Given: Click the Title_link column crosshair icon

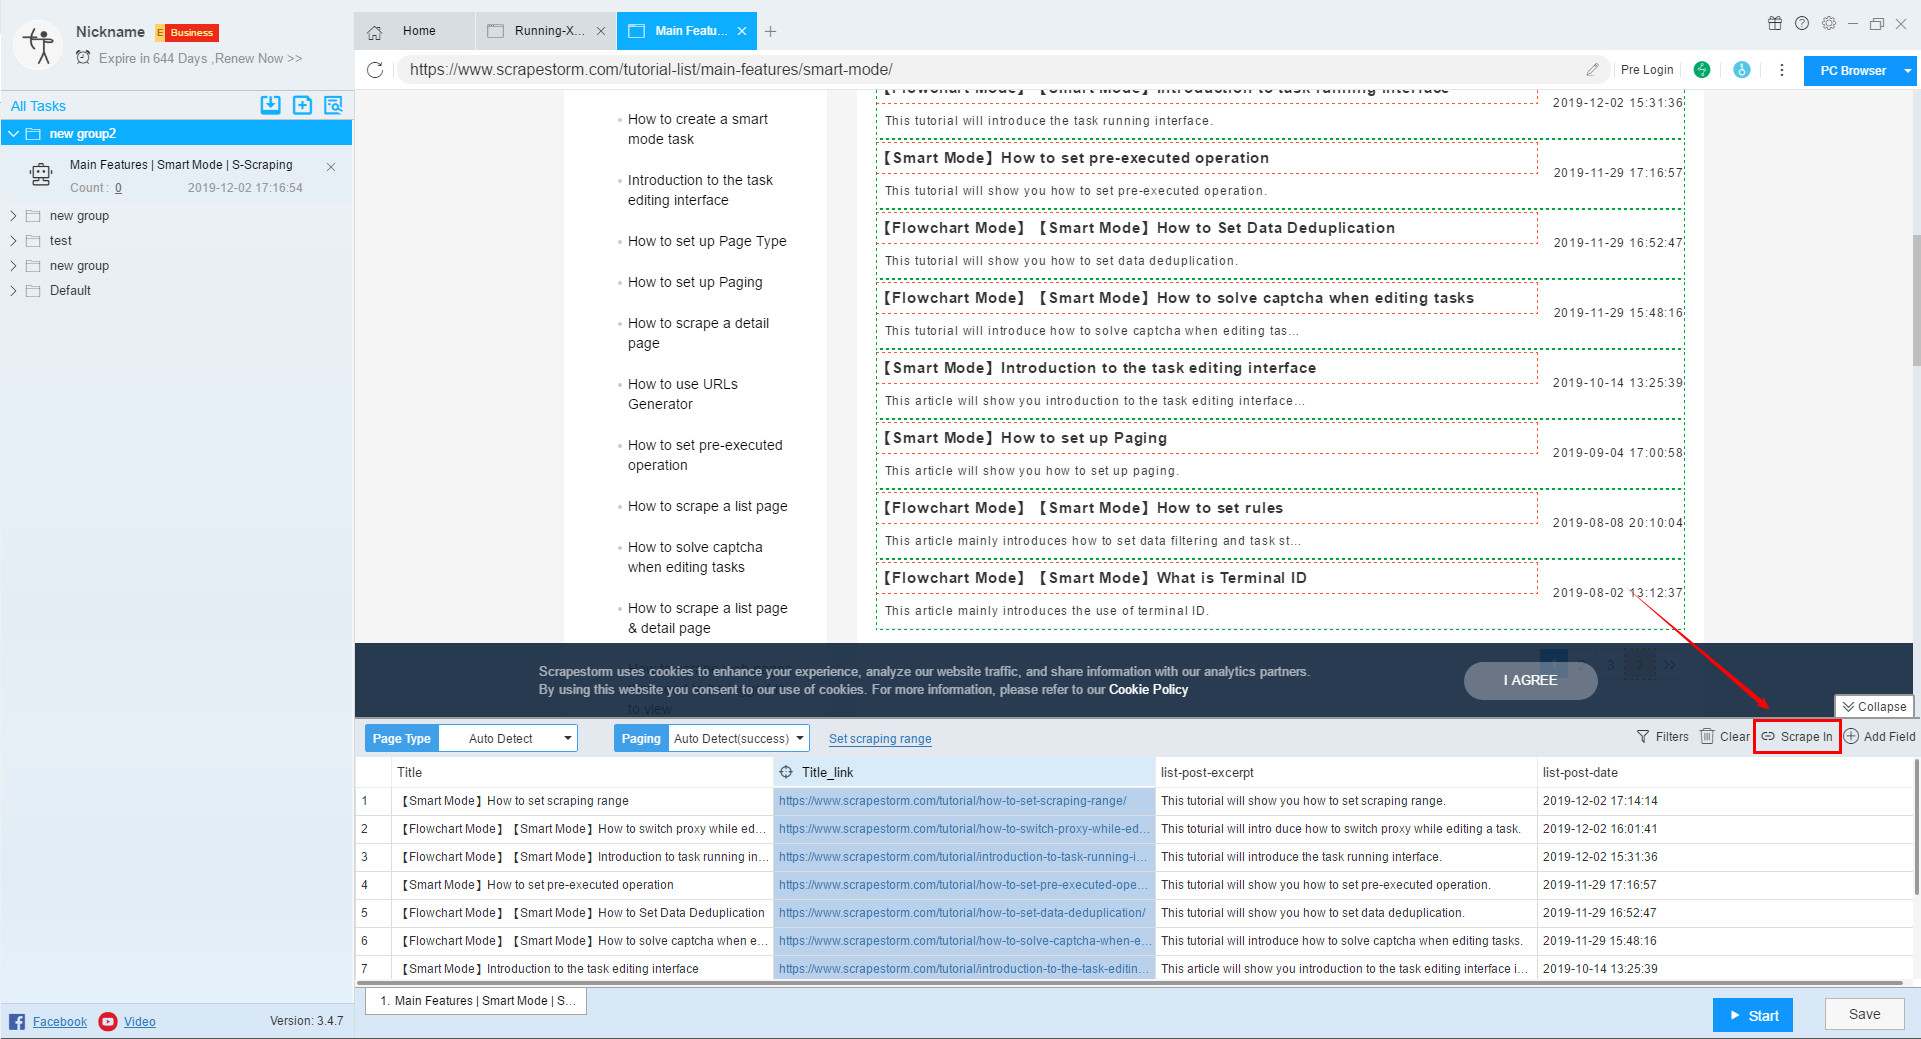Looking at the screenshot, I should coord(786,772).
